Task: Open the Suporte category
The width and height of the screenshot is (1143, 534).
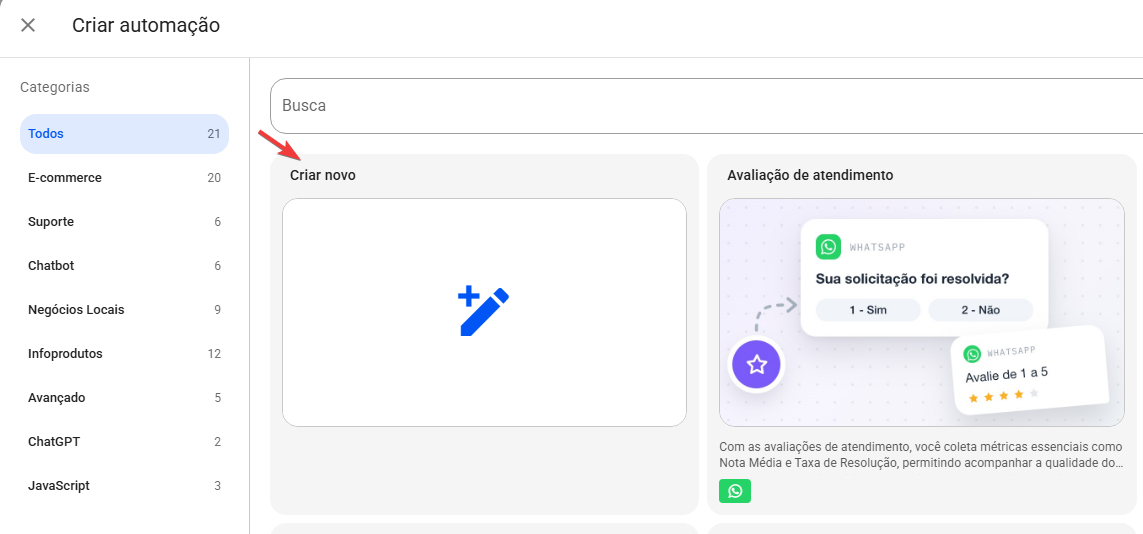Action: [124, 221]
